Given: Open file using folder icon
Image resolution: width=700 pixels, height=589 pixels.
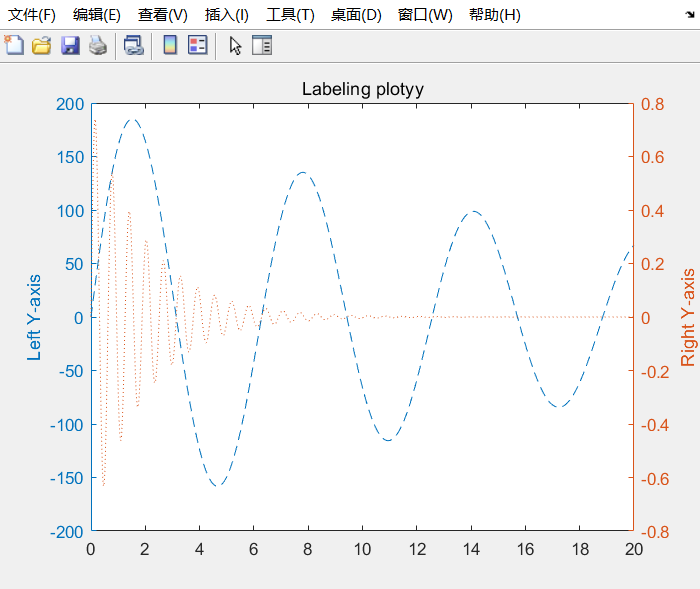Looking at the screenshot, I should [x=42, y=45].
